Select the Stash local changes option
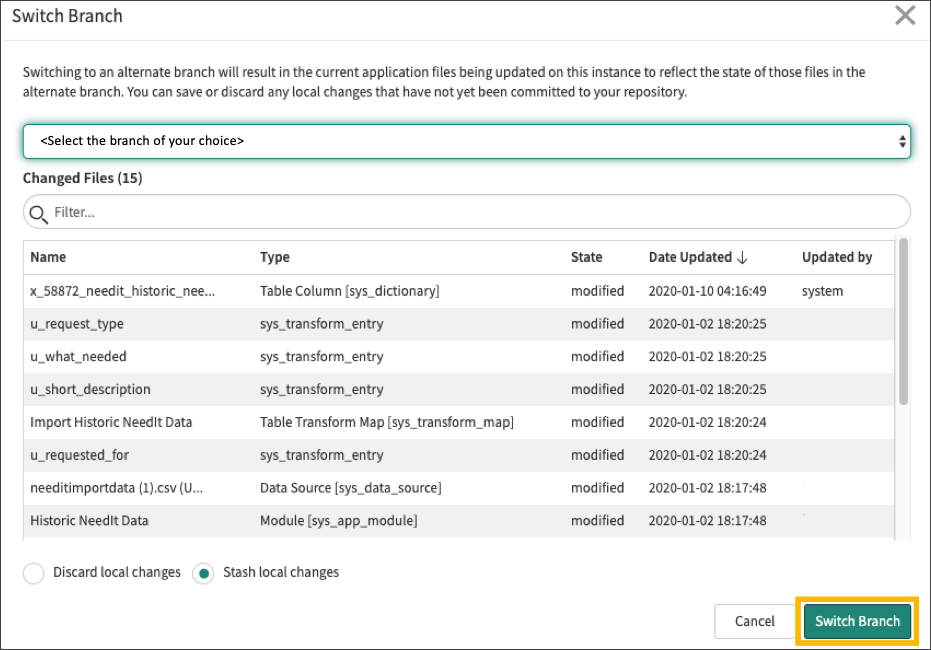 (x=203, y=572)
